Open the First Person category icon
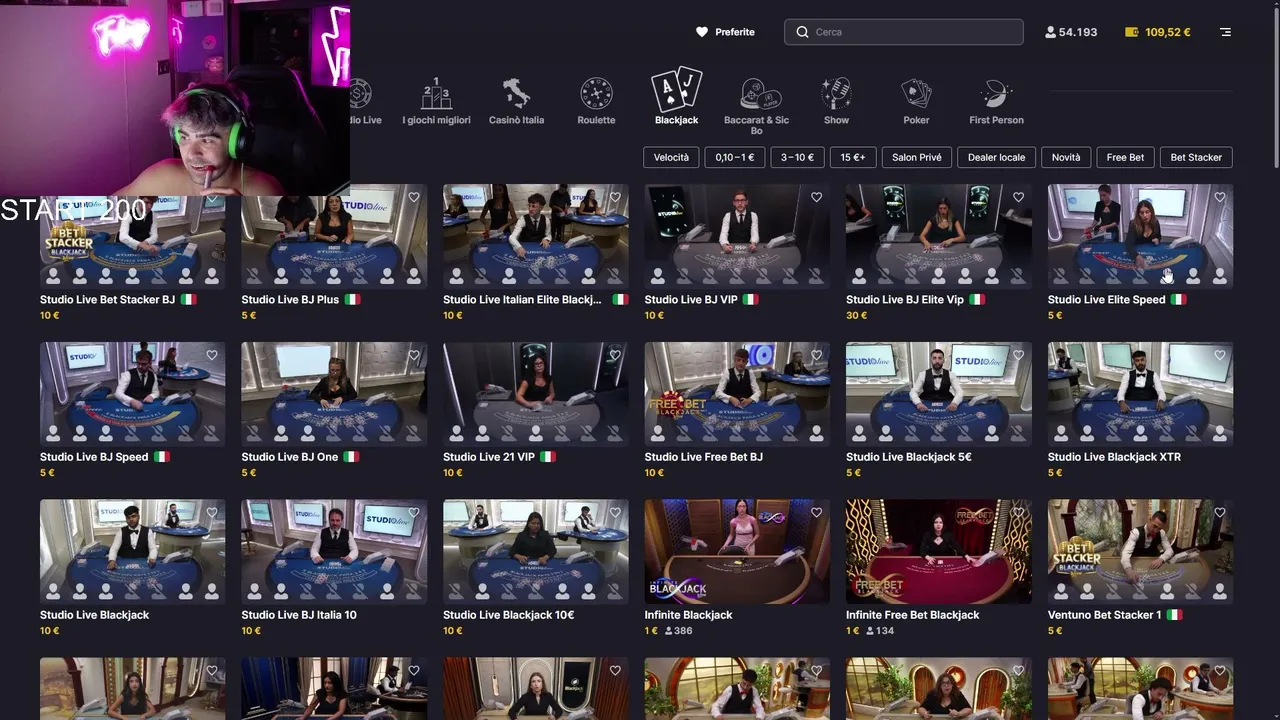This screenshot has height=720, width=1280. [x=996, y=94]
